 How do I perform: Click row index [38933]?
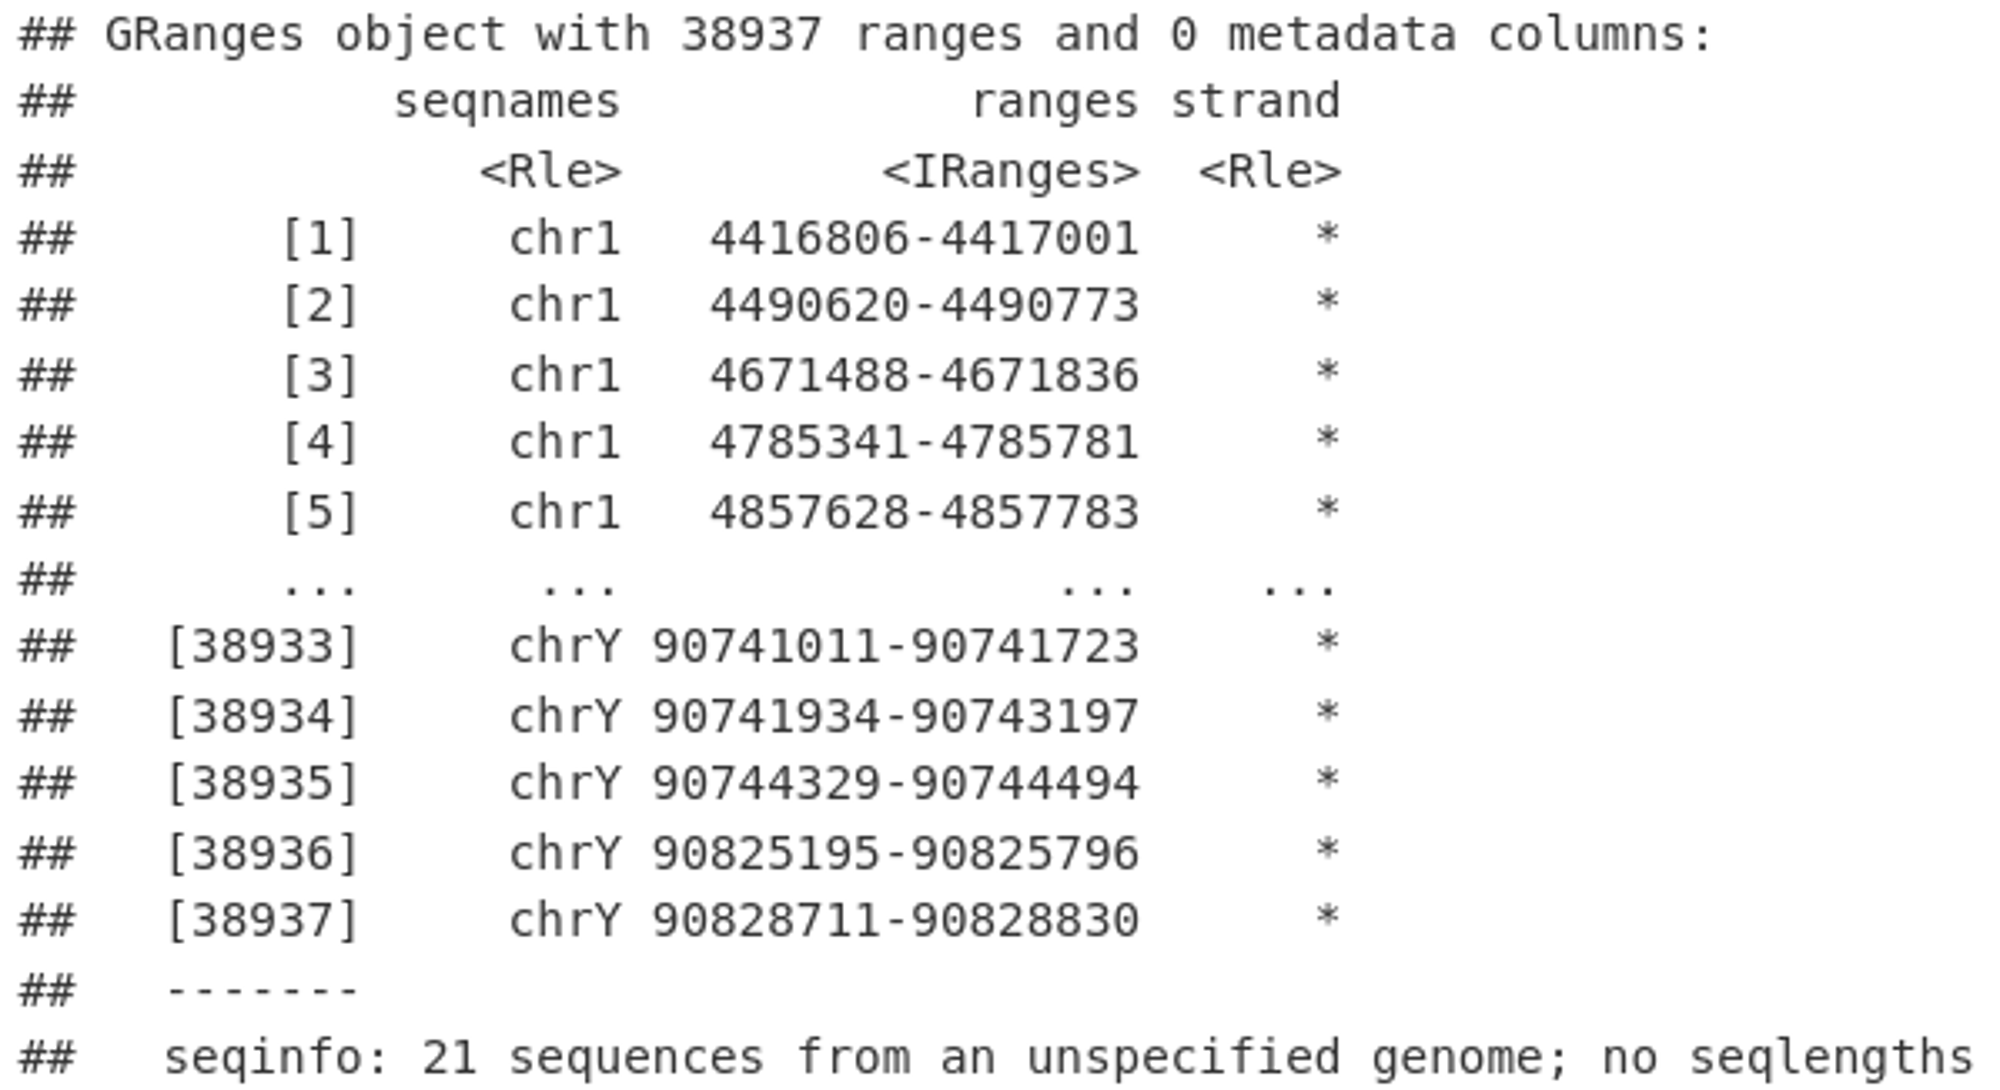262,647
